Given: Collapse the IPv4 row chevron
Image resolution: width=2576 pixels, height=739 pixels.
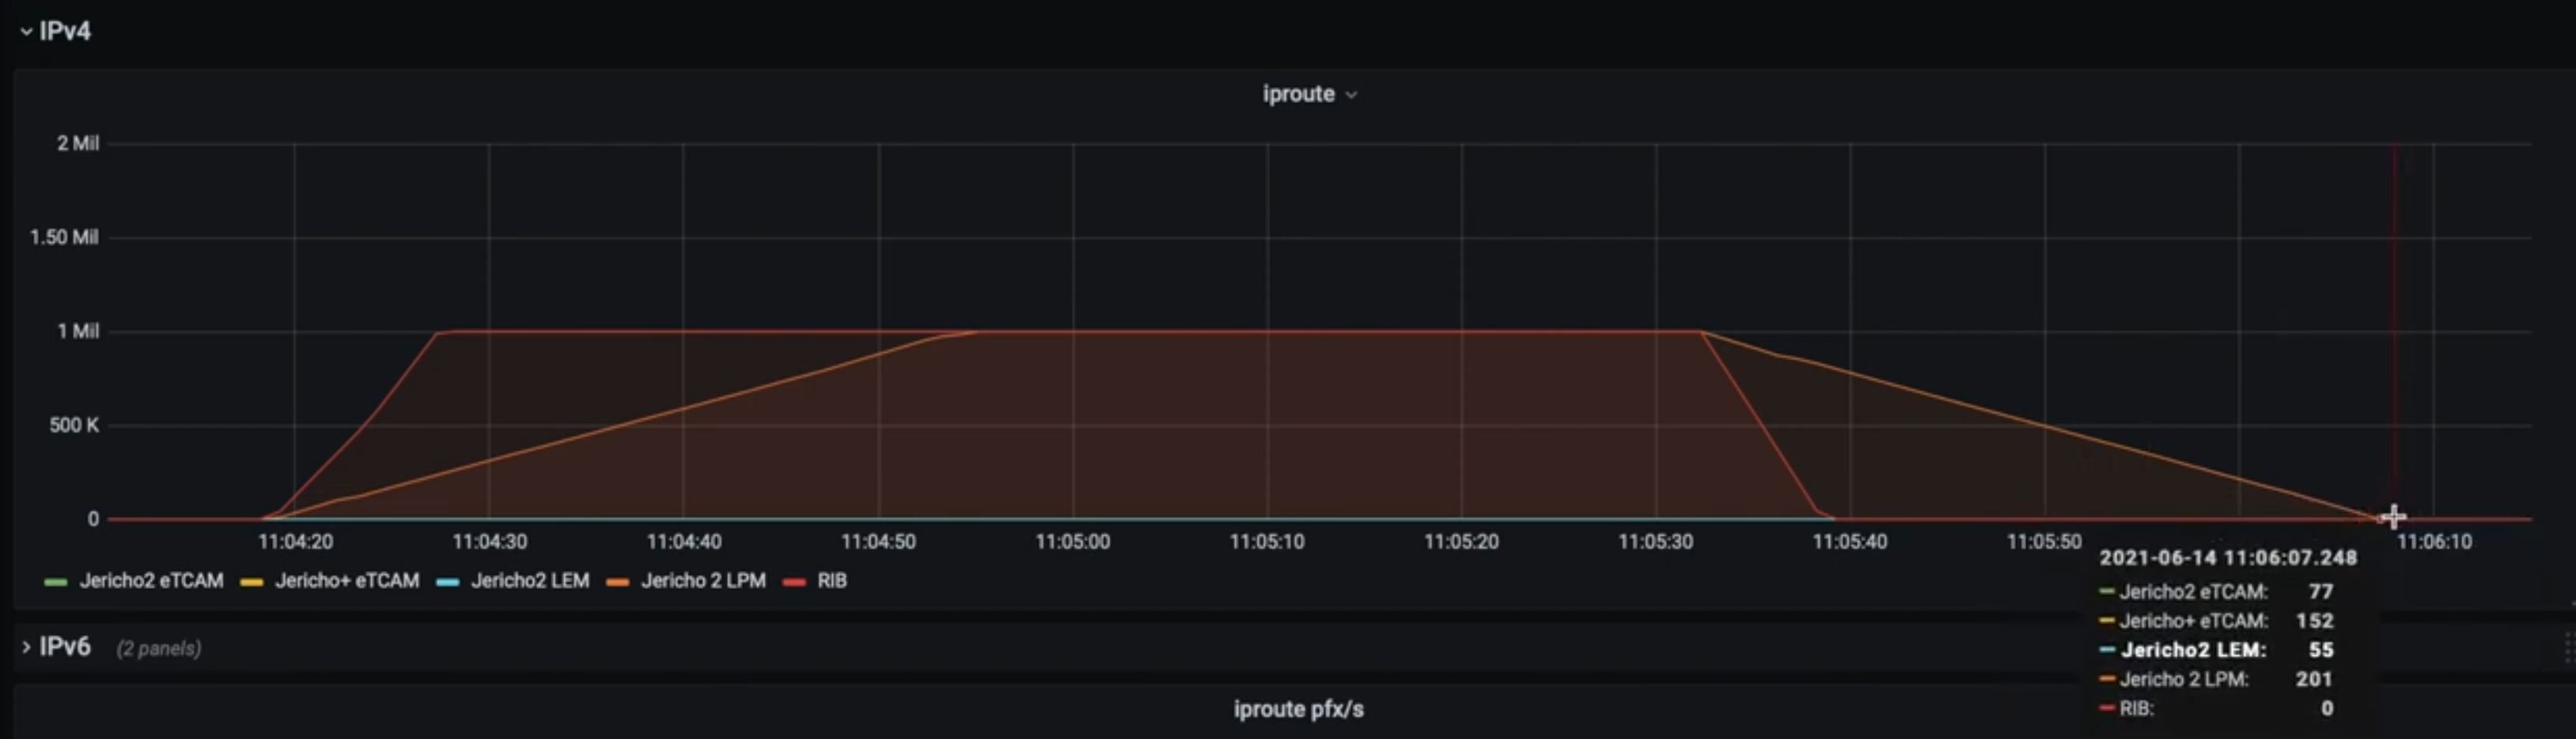Looking at the screenshot, I should [x=25, y=32].
